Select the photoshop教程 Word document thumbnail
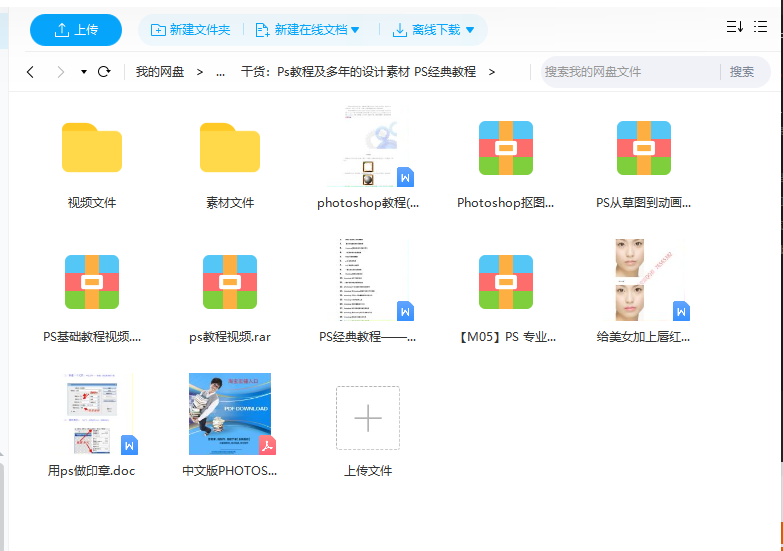Screen dimensions: 783x551 372,146
